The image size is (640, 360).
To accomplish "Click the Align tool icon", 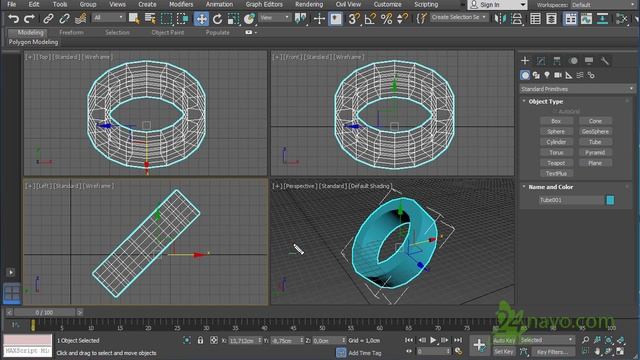I will click(516, 19).
